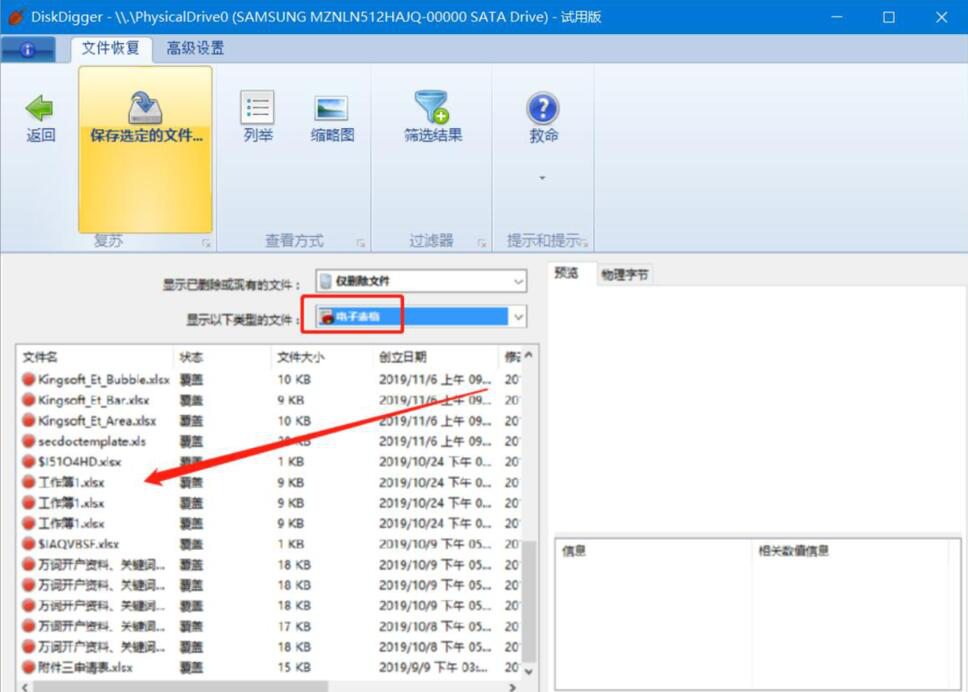Screen dimensions: 968x692
Task: Click the blue info button at top left
Action: tap(28, 49)
